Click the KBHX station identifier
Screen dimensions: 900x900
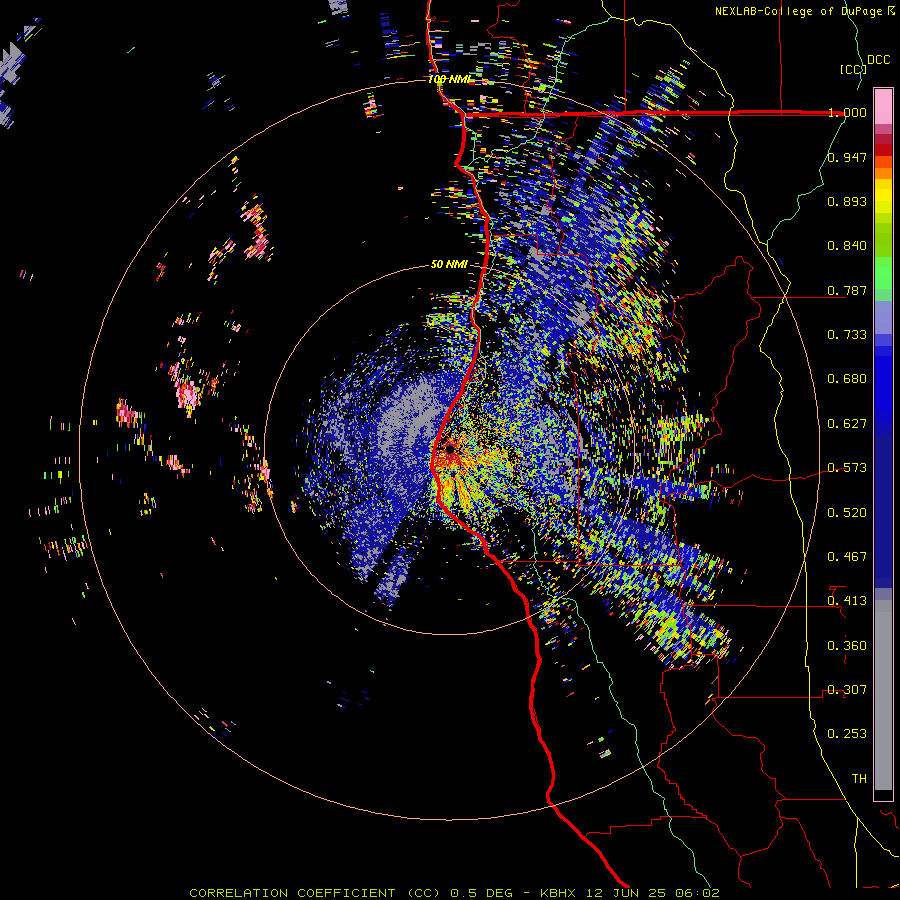(x=558, y=893)
